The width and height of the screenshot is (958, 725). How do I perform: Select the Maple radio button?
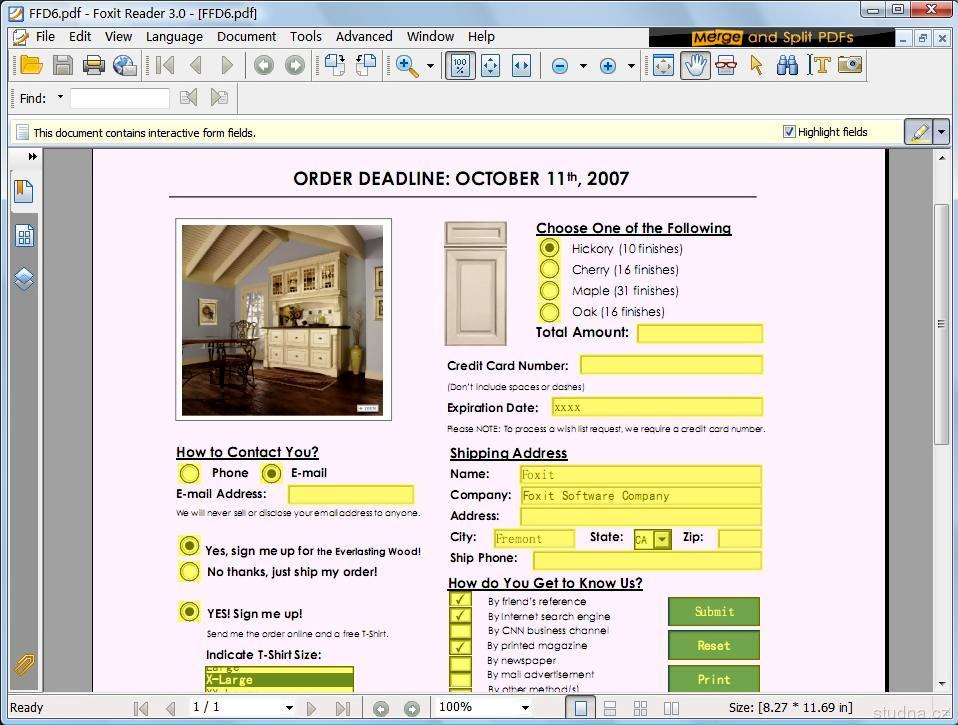pyautogui.click(x=549, y=290)
